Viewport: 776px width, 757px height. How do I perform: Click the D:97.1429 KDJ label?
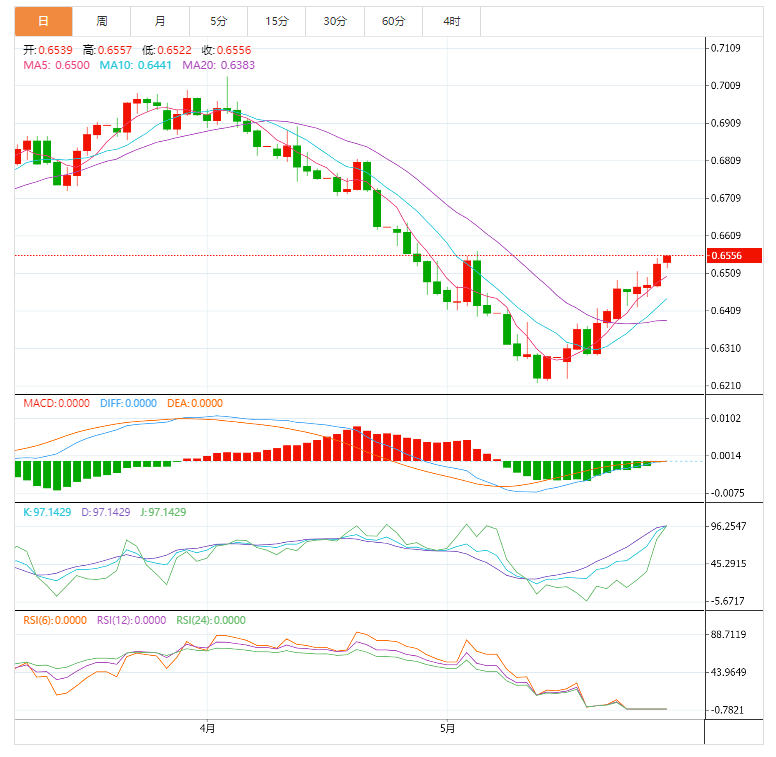point(105,512)
